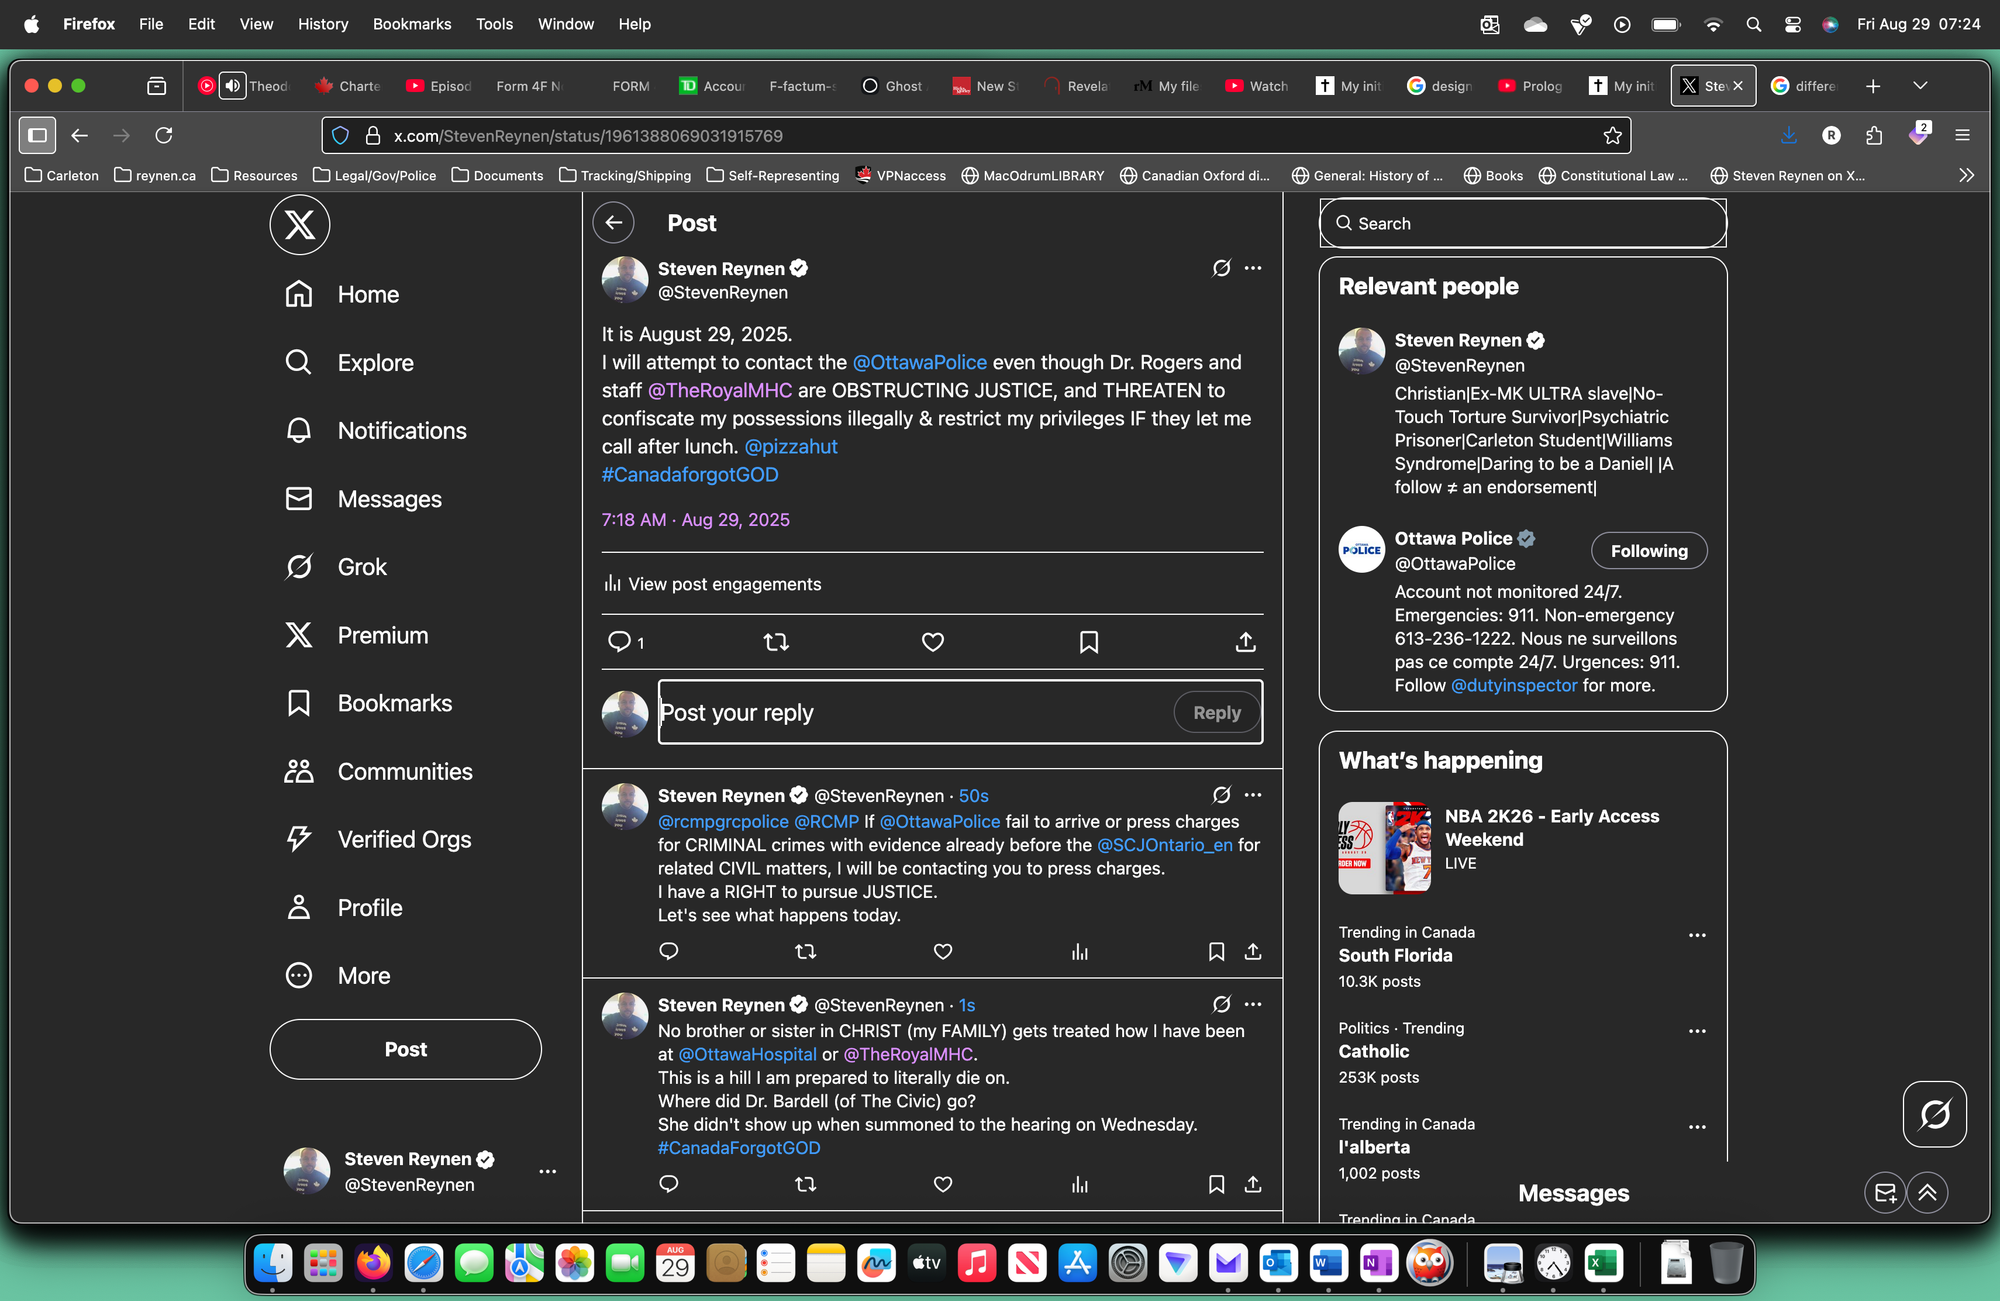Like the 1s reply about CHRIST
The height and width of the screenshot is (1301, 2000).
pos(943,1184)
